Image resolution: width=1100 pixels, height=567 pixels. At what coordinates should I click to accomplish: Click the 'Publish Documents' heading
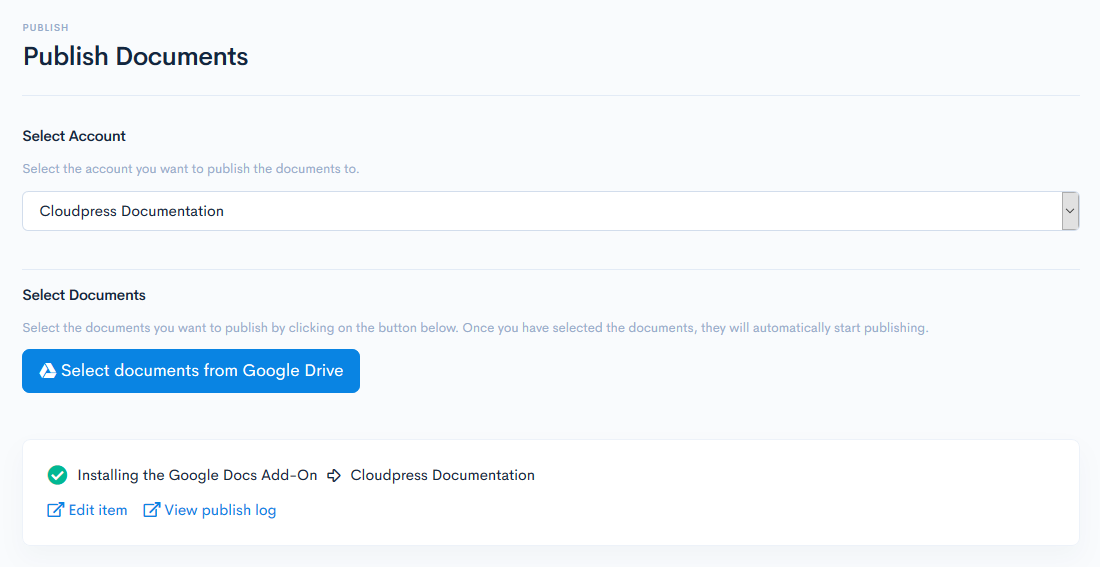[135, 56]
